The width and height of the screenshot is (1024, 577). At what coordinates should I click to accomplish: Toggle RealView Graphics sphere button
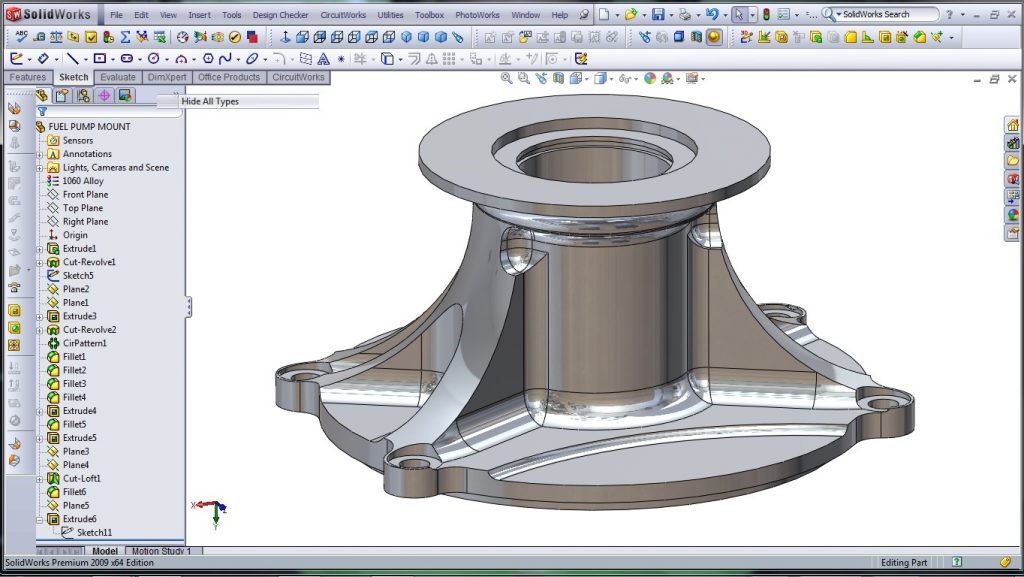point(713,37)
